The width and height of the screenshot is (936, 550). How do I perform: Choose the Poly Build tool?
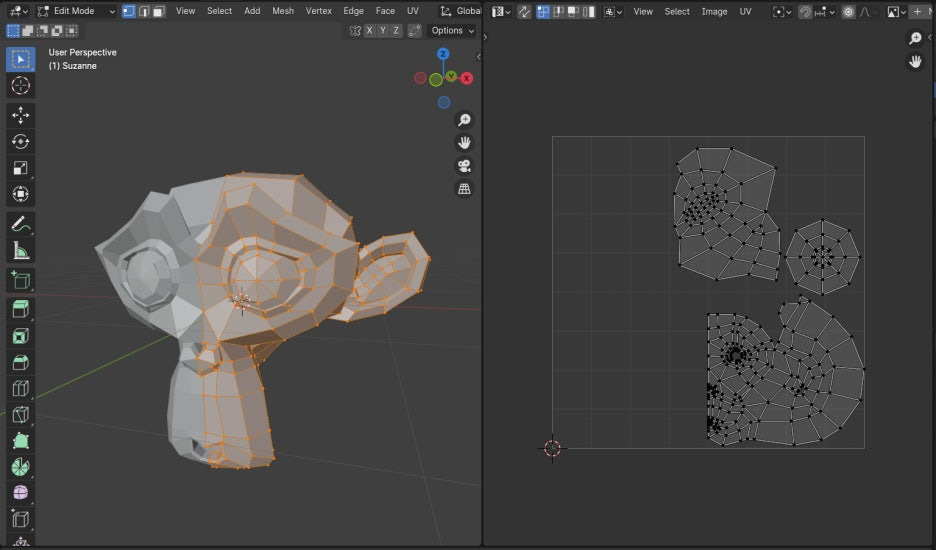tap(20, 441)
